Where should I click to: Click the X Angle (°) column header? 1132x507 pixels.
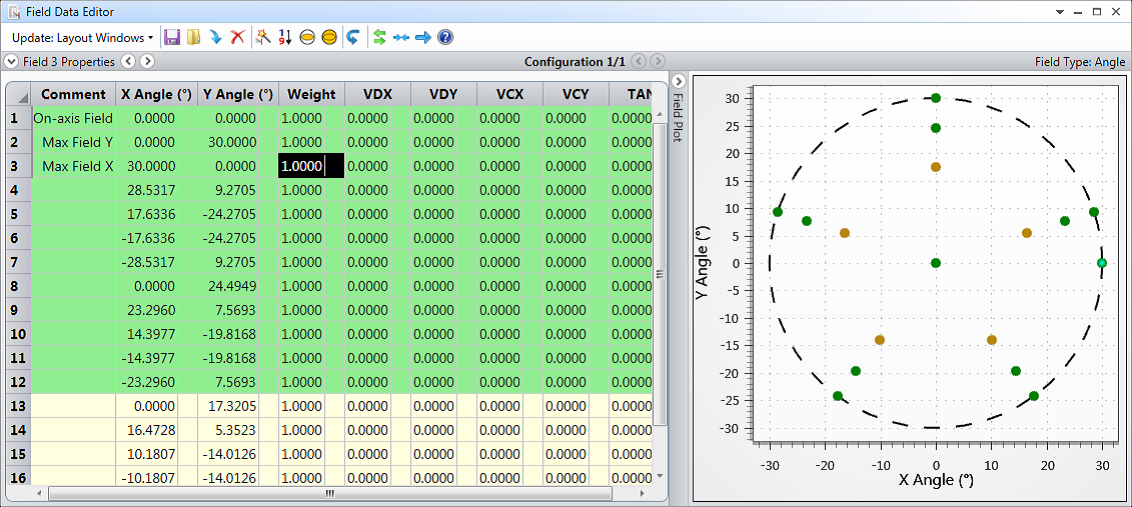pyautogui.click(x=156, y=94)
